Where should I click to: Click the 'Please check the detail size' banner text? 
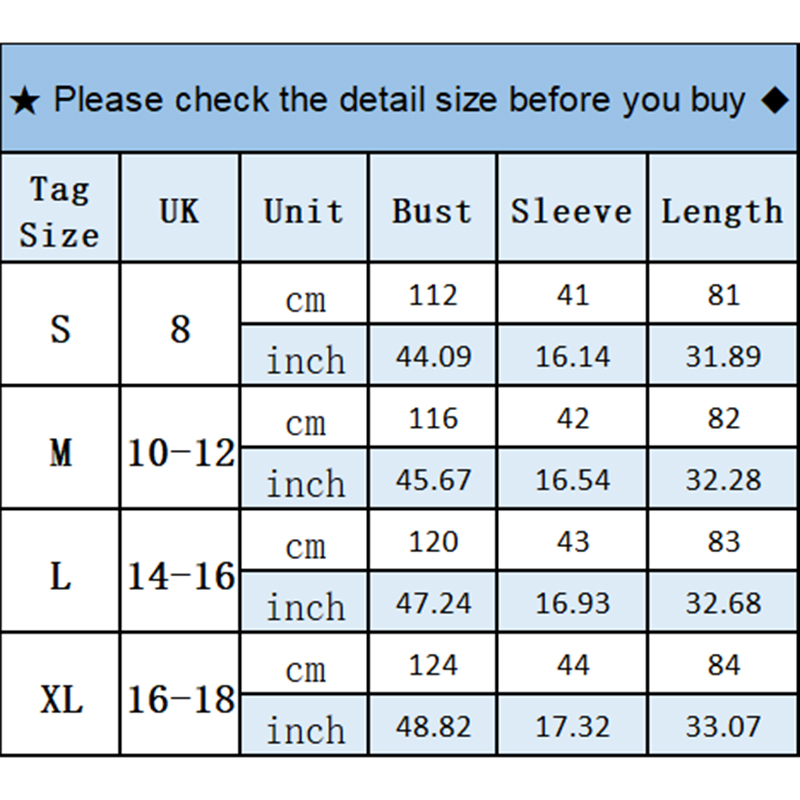399,101
